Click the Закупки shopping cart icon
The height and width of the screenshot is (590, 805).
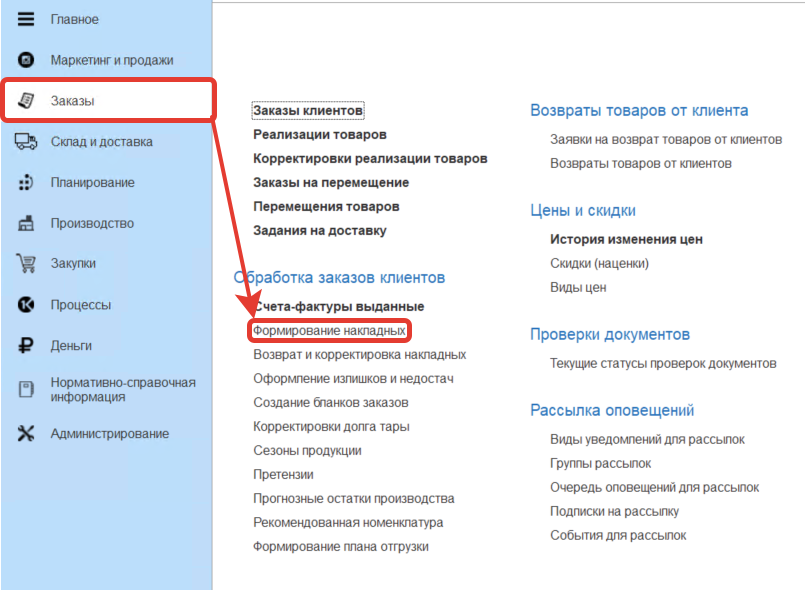[x=26, y=263]
